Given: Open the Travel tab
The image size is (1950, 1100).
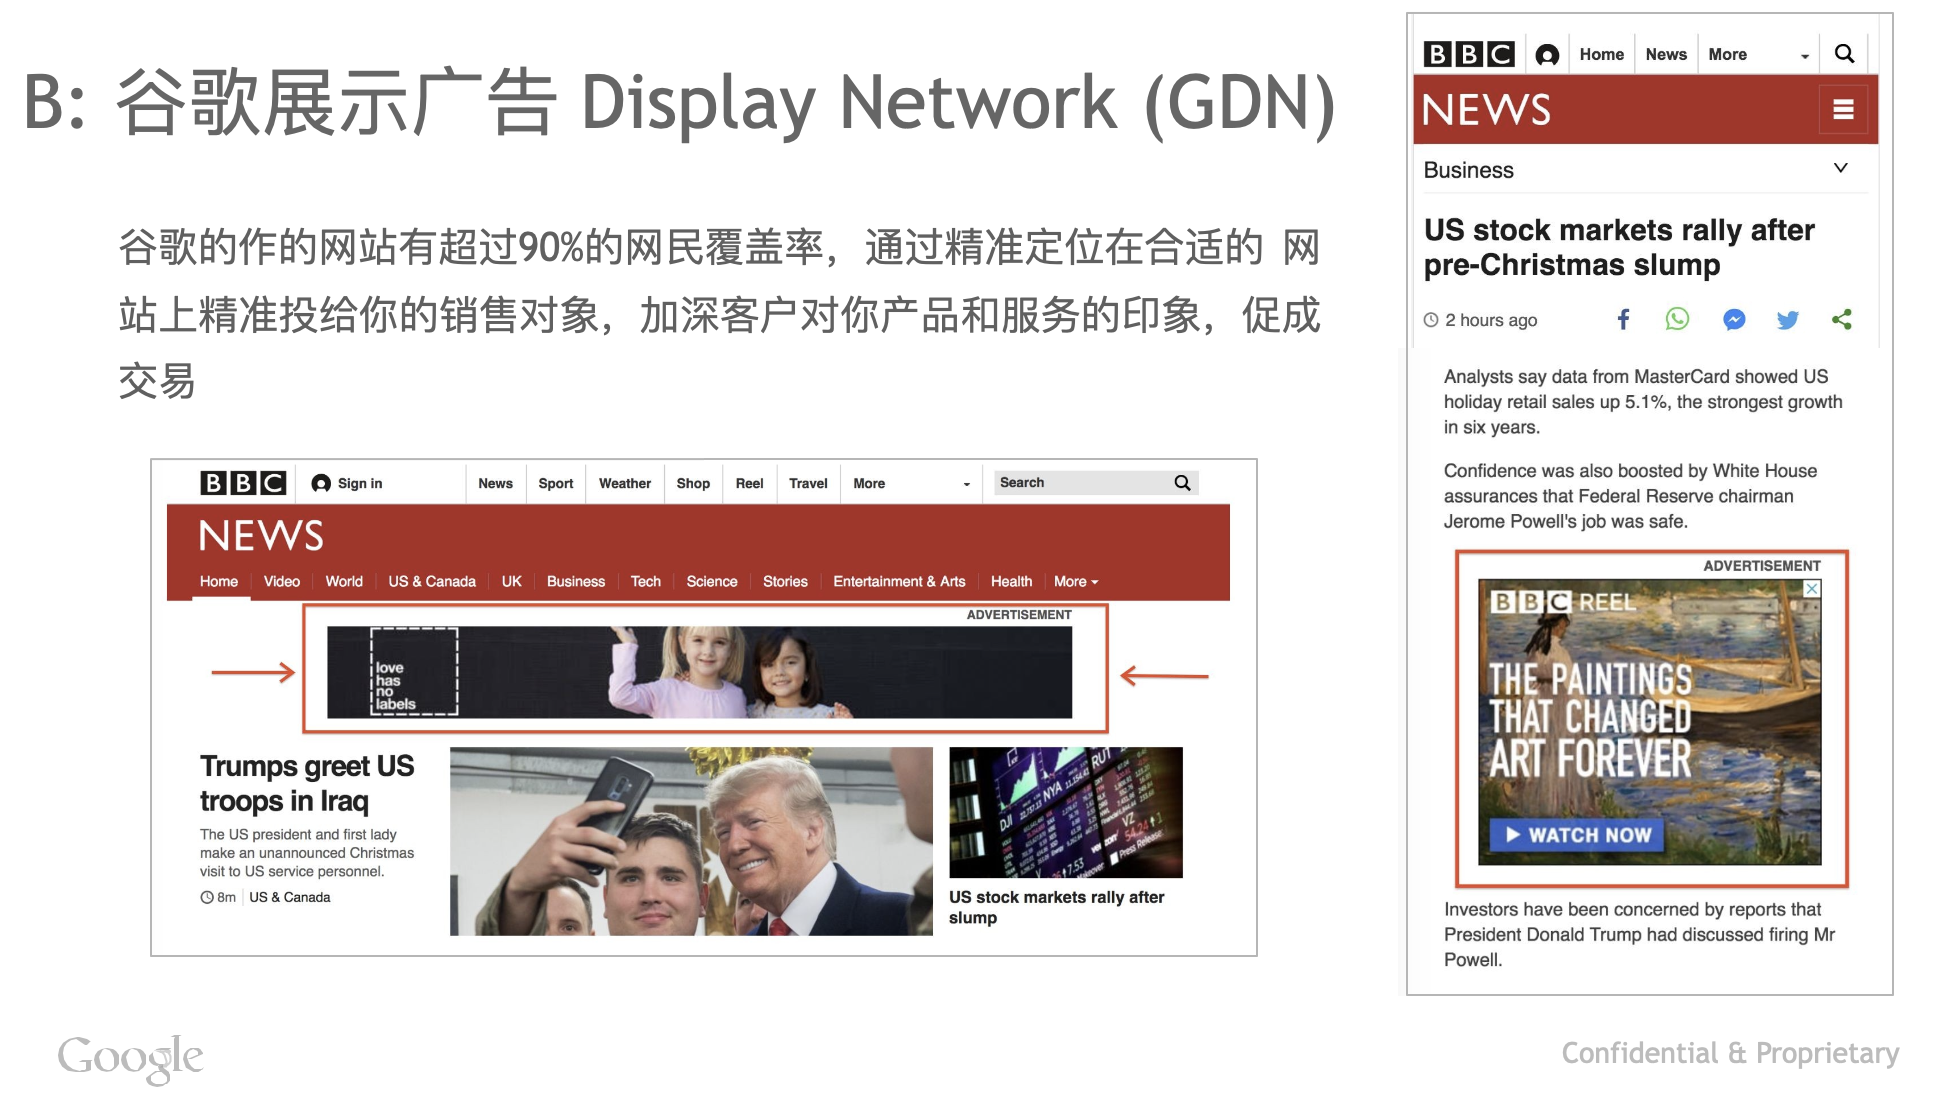Looking at the screenshot, I should [x=808, y=483].
